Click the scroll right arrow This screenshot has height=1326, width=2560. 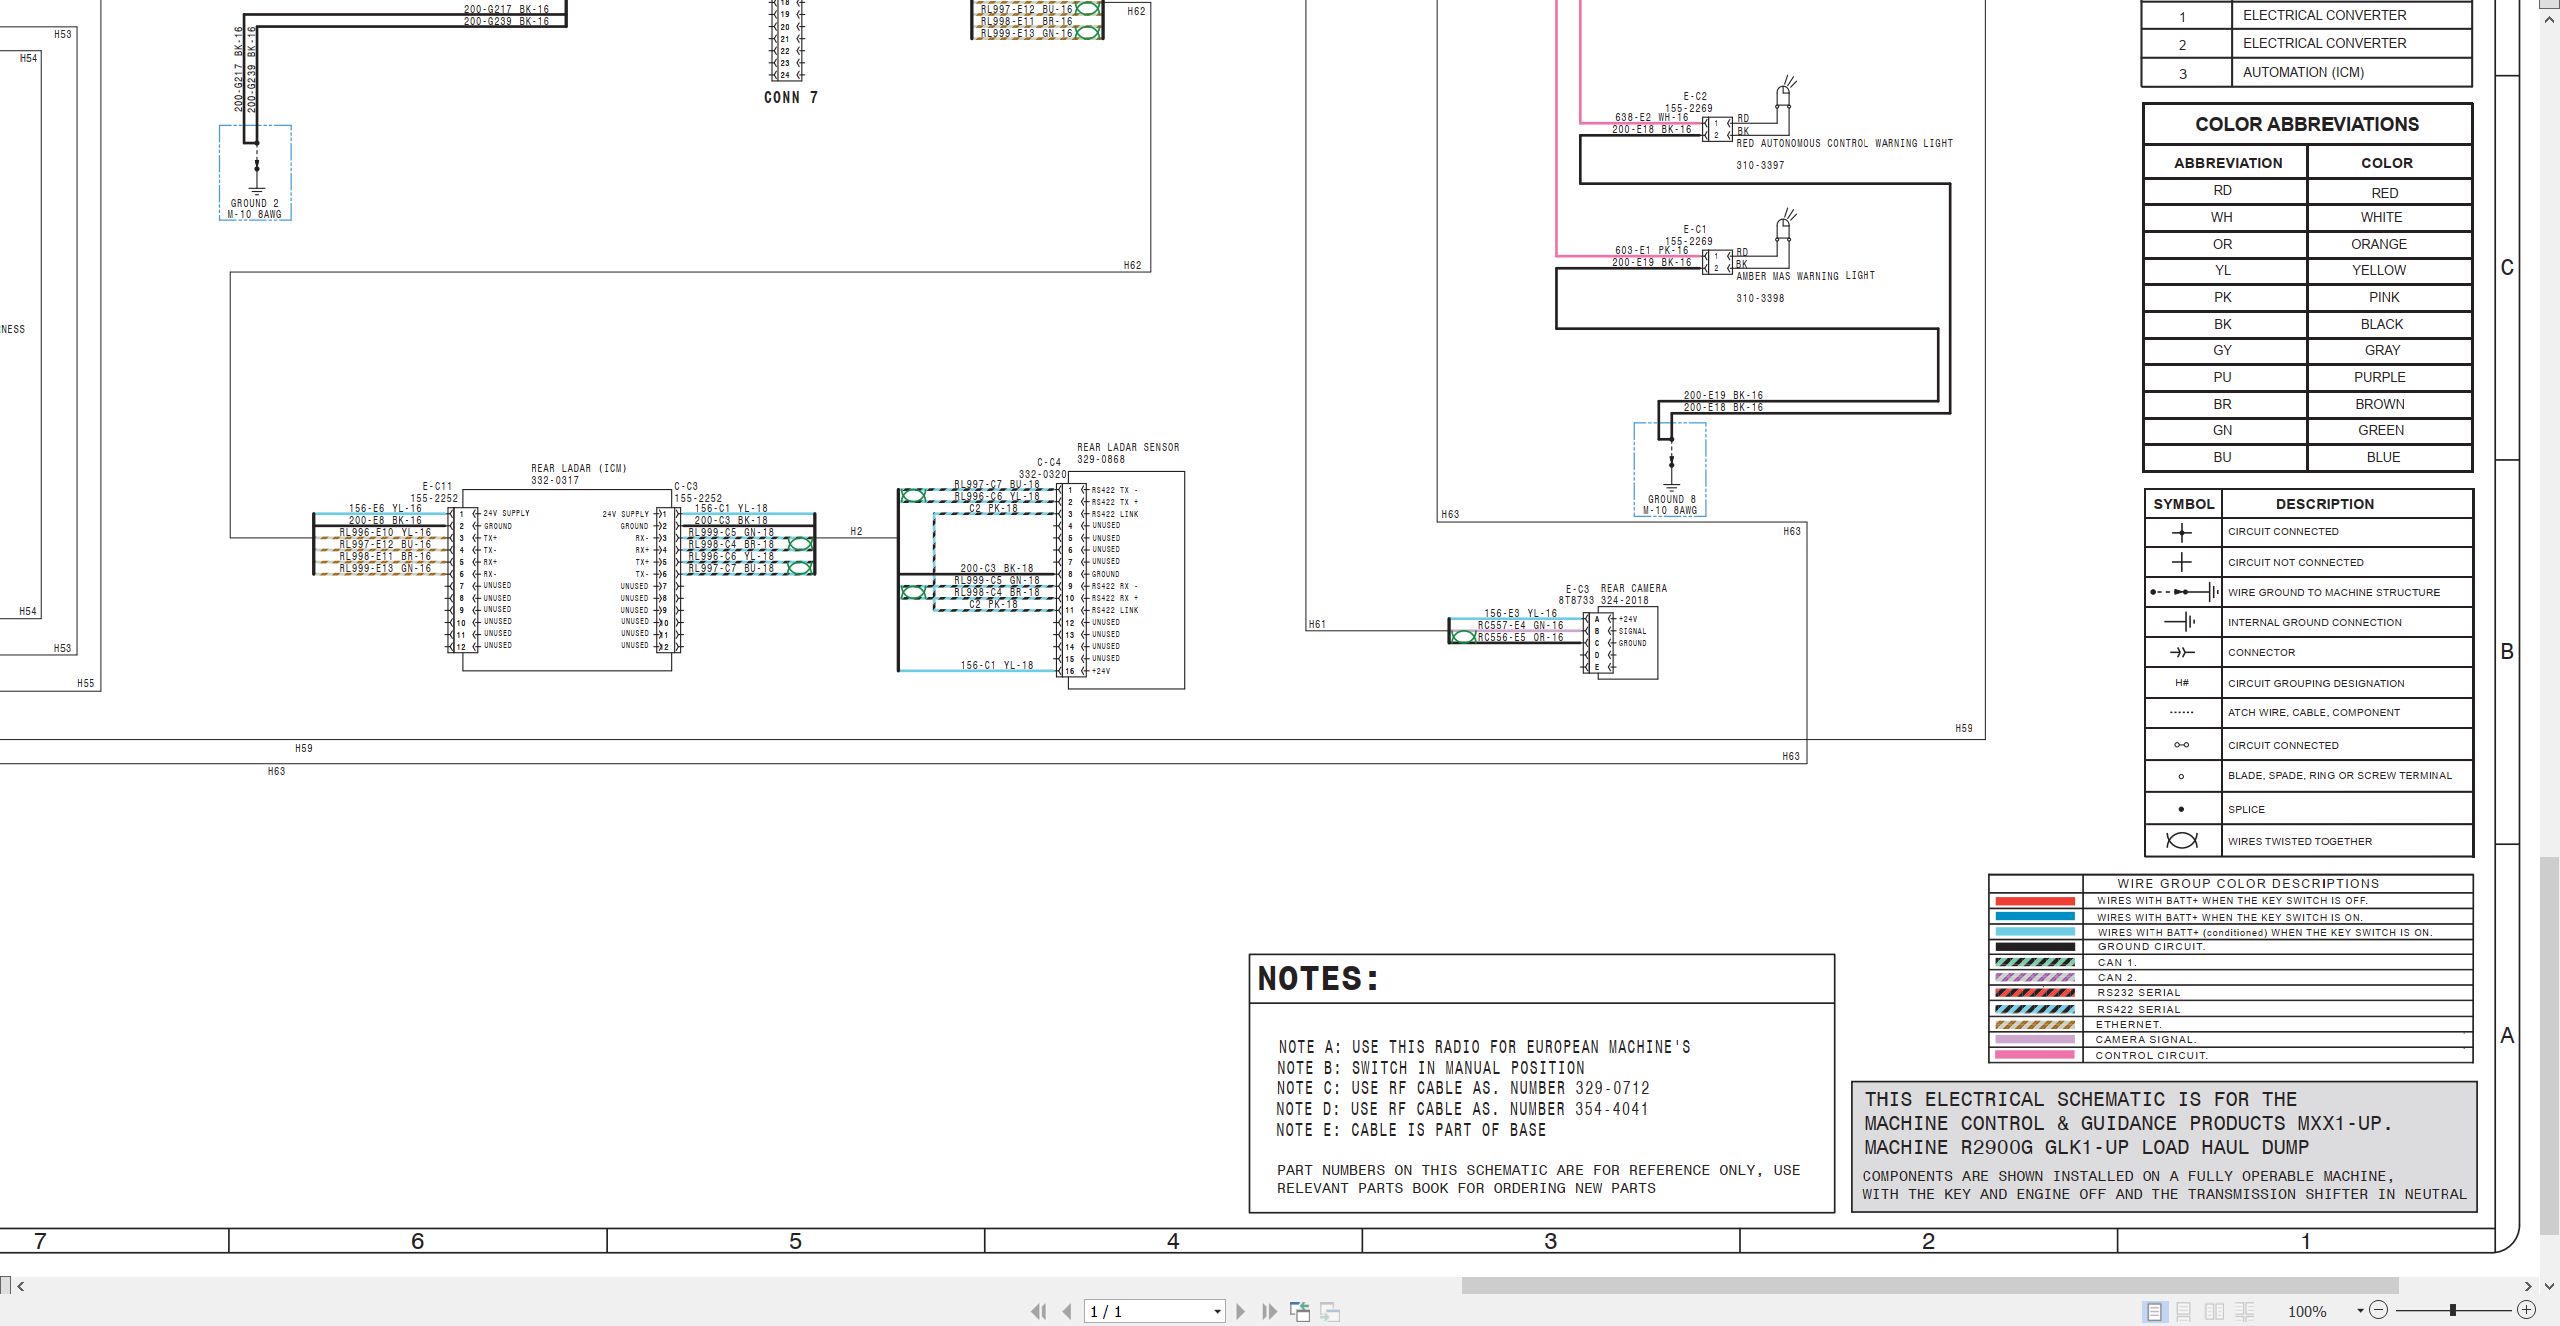pyautogui.click(x=2528, y=1286)
